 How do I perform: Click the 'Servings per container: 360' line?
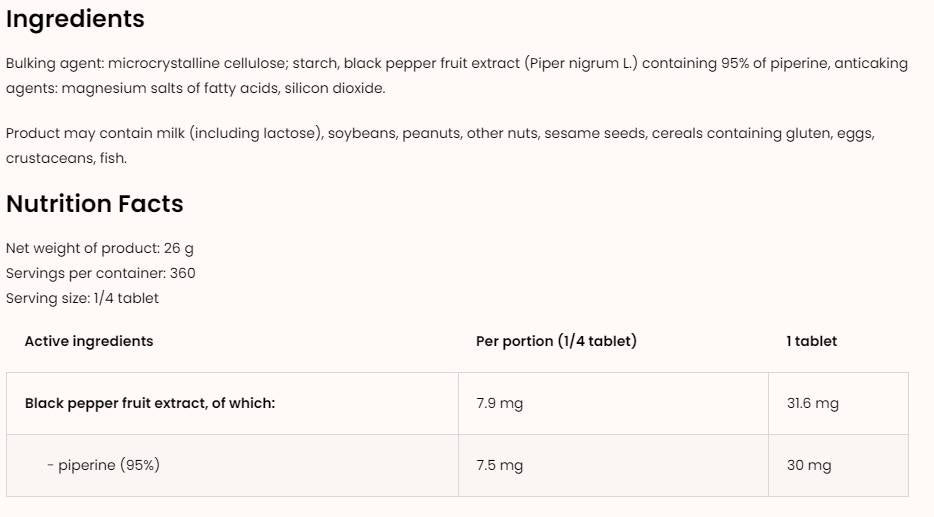click(x=101, y=273)
